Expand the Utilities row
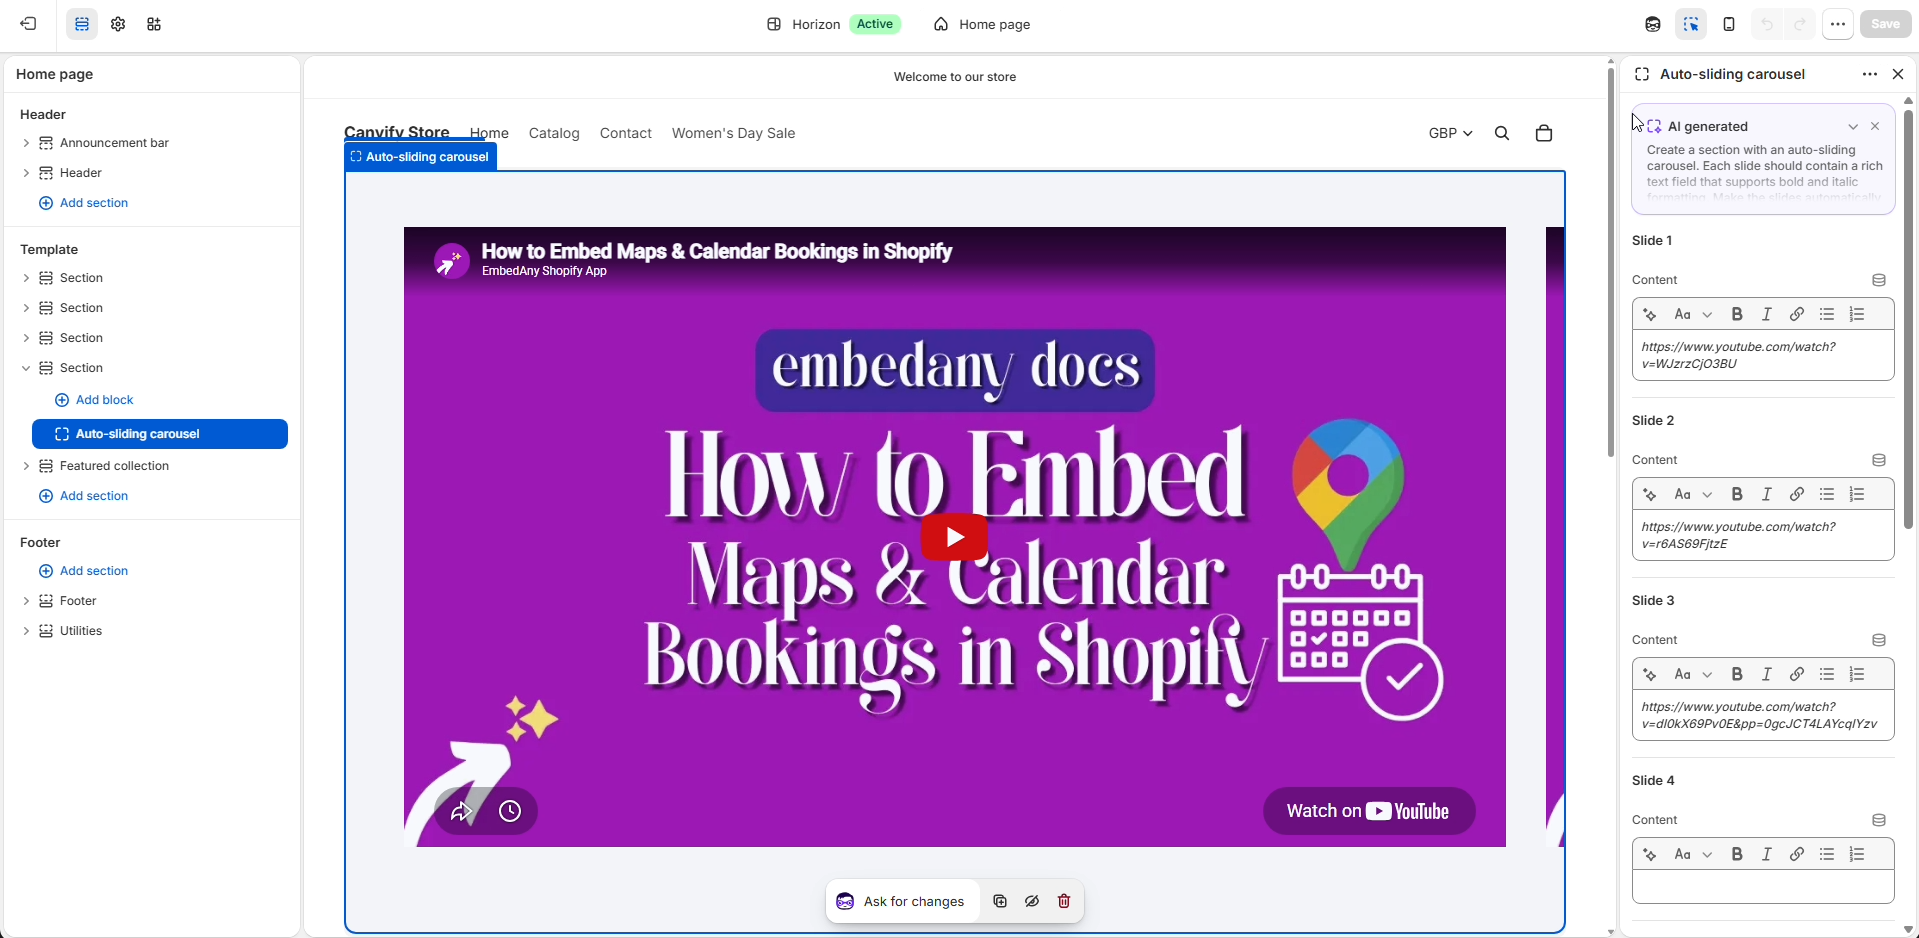This screenshot has height=938, width=1919. 26,631
